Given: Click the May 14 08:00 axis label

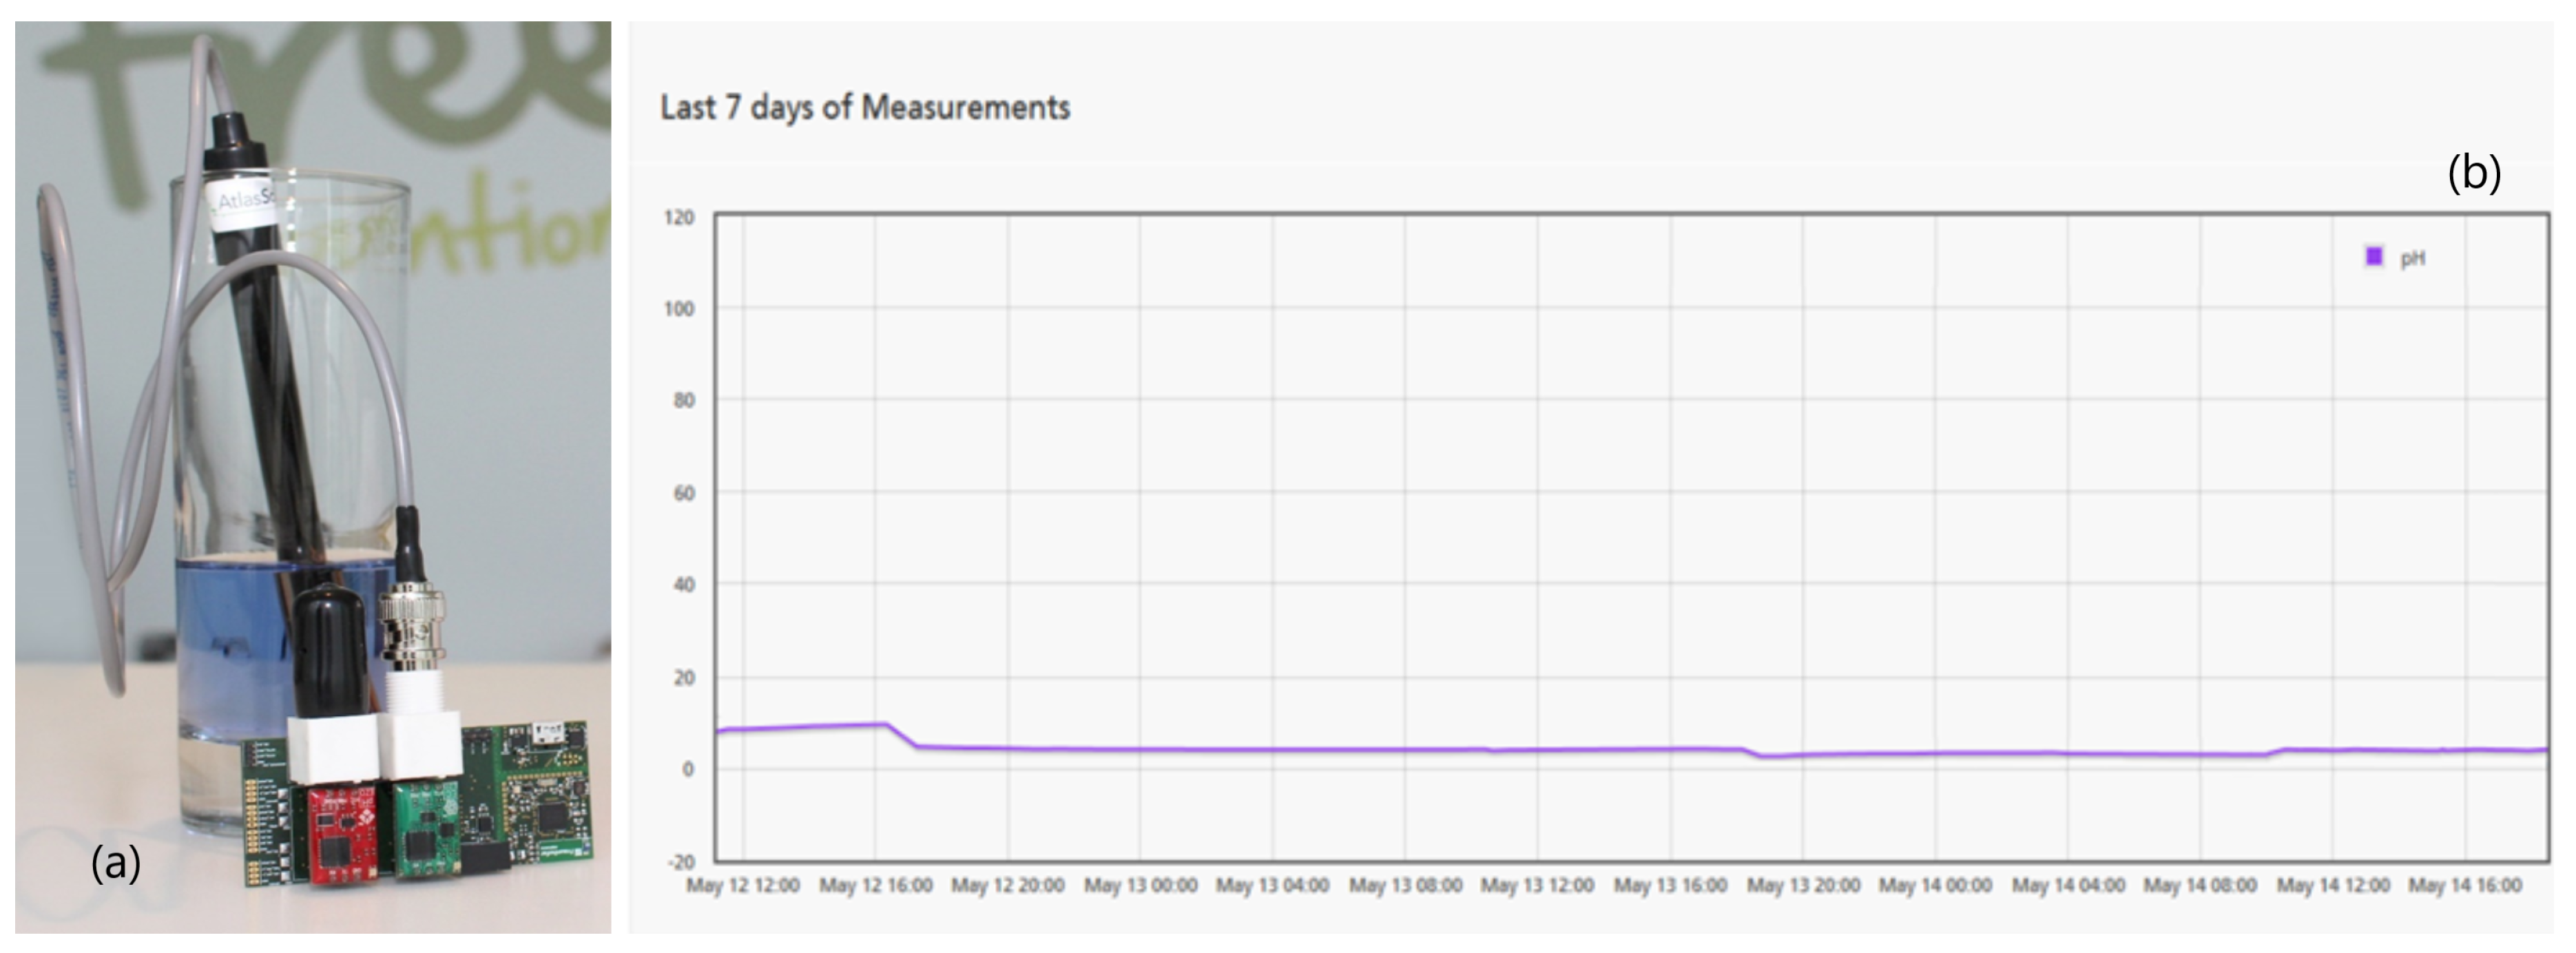Looking at the screenshot, I should 2200,886.
